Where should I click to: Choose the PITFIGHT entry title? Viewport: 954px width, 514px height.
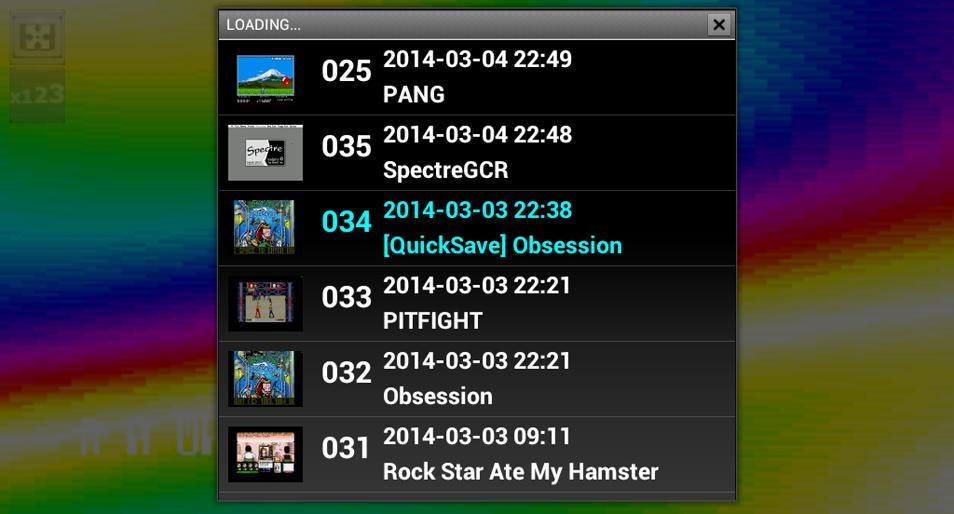point(433,321)
